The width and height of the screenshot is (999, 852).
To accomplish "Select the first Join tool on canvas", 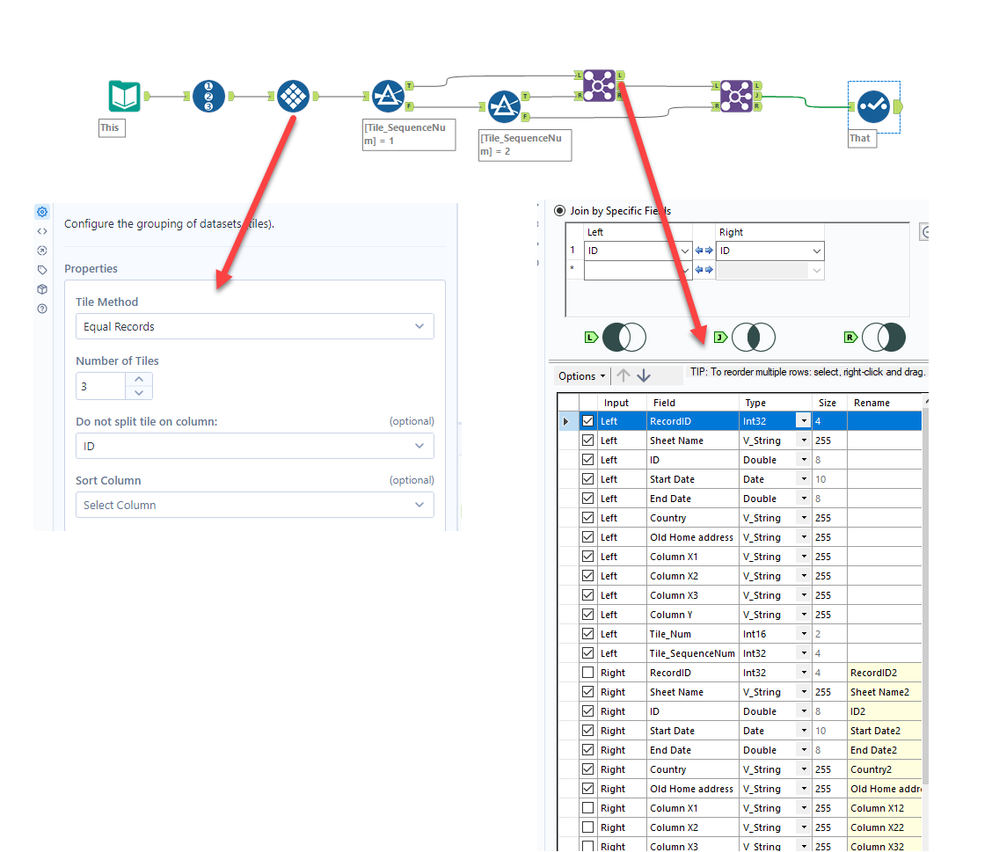I will coord(599,85).
